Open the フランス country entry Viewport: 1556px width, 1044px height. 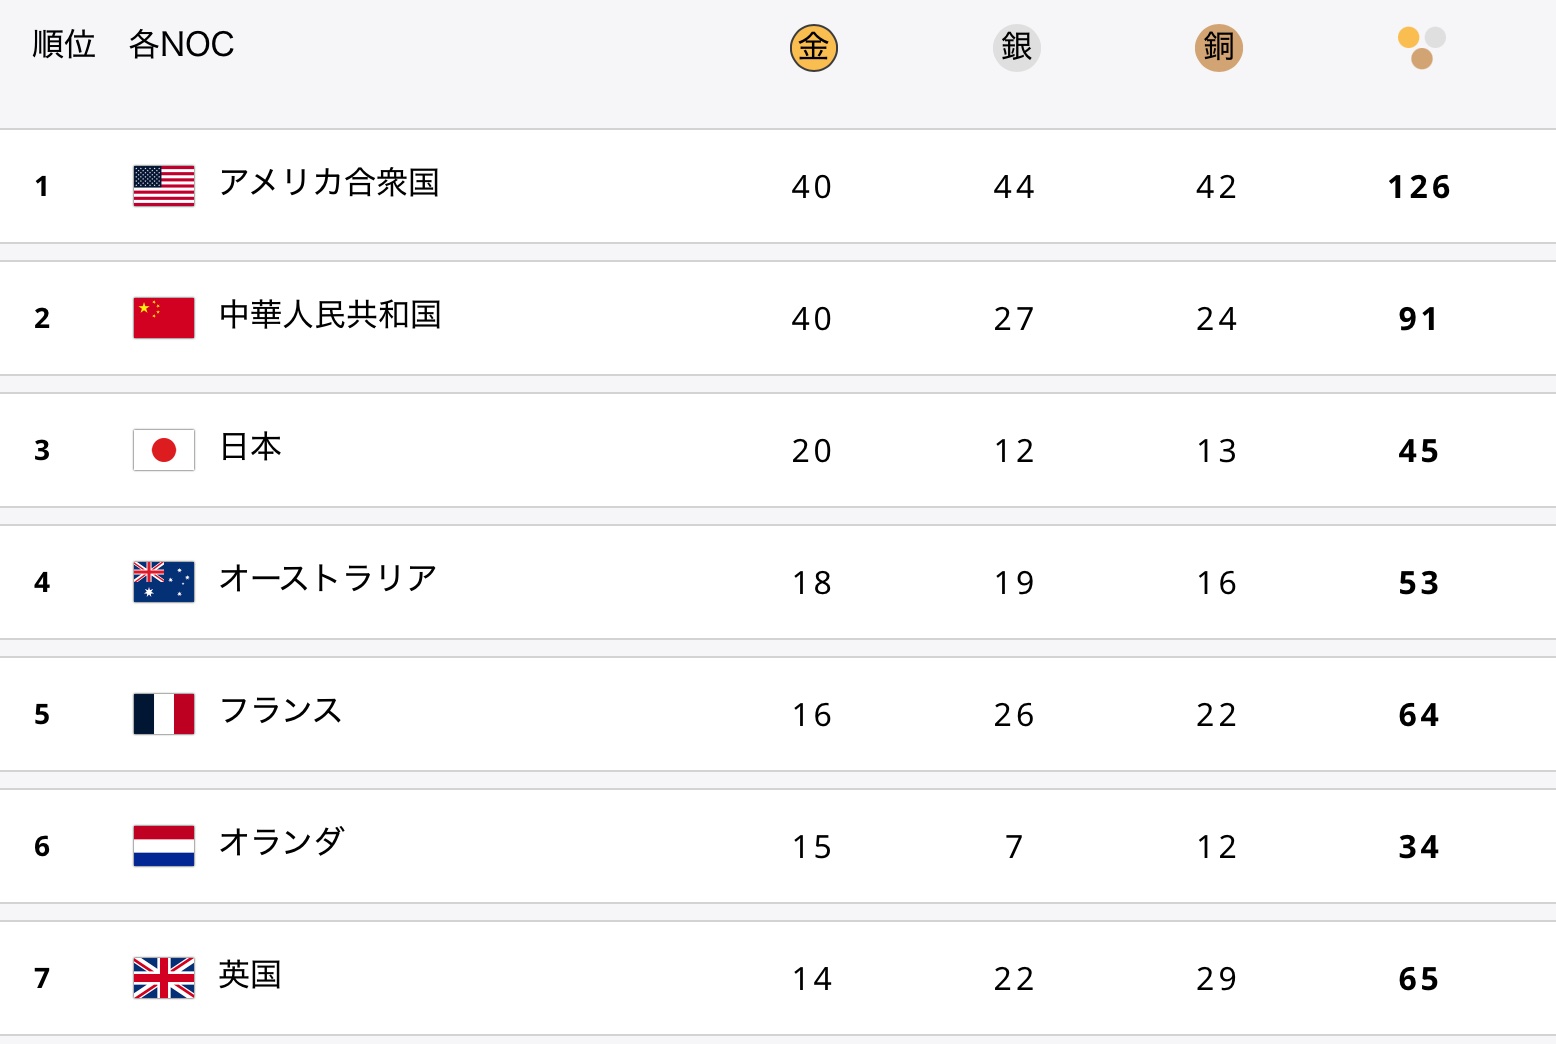[x=281, y=710]
